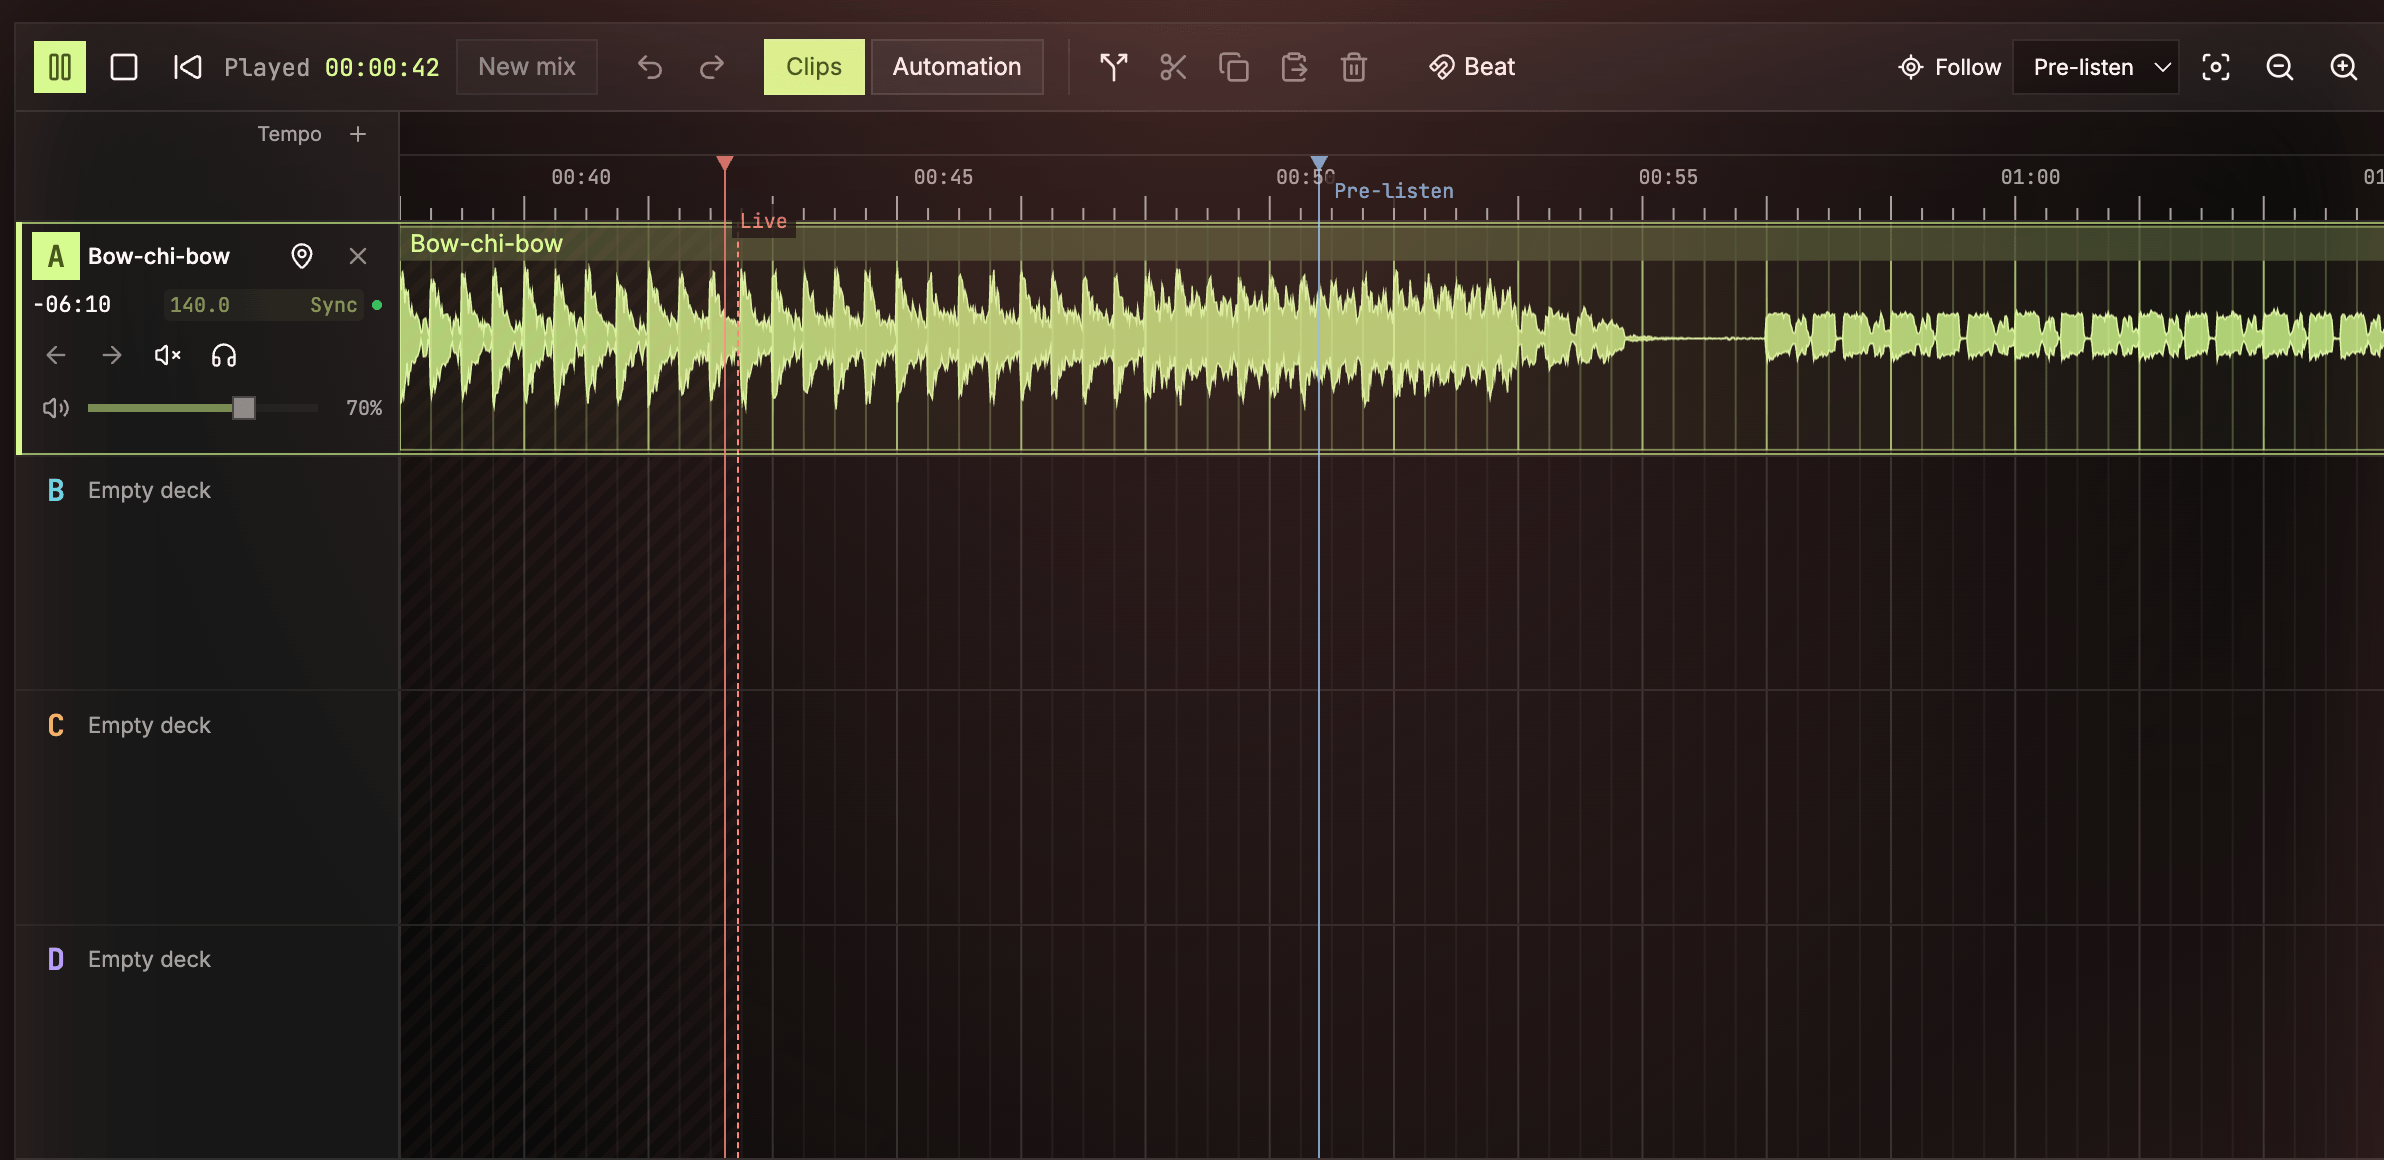Remove Bow-chi-bow track from deck A
This screenshot has height=1160, width=2384.
click(358, 256)
